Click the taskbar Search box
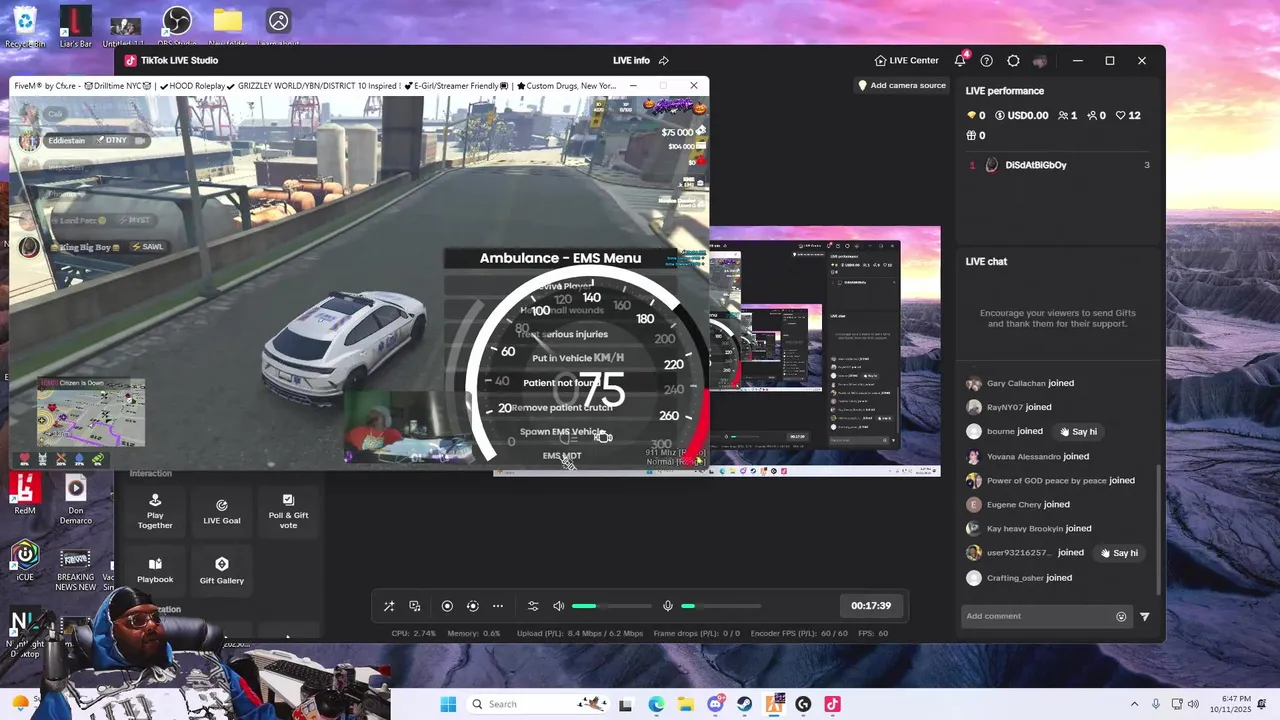 pyautogui.click(x=536, y=704)
